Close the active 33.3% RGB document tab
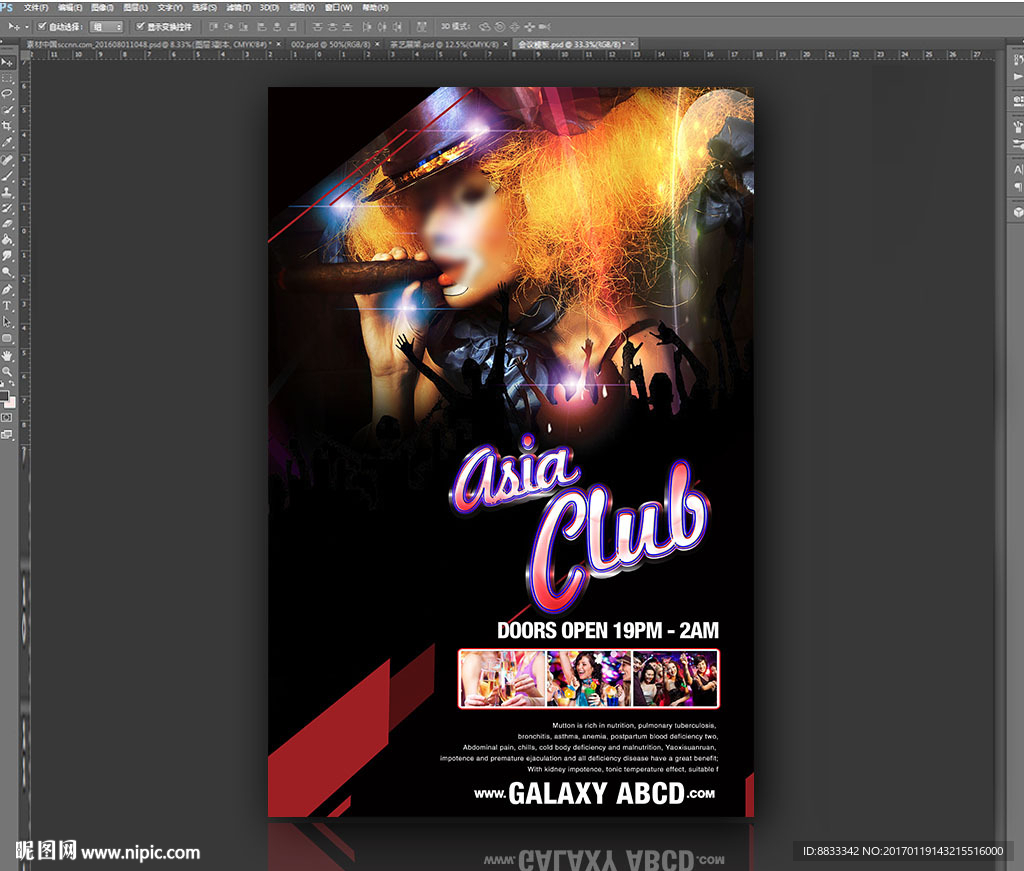The height and width of the screenshot is (871, 1024). [632, 44]
